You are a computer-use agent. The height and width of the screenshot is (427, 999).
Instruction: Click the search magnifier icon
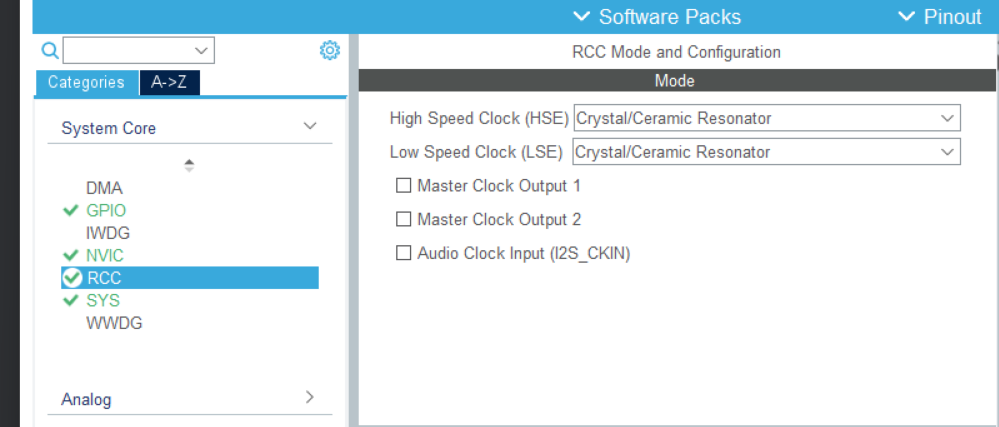click(49, 50)
